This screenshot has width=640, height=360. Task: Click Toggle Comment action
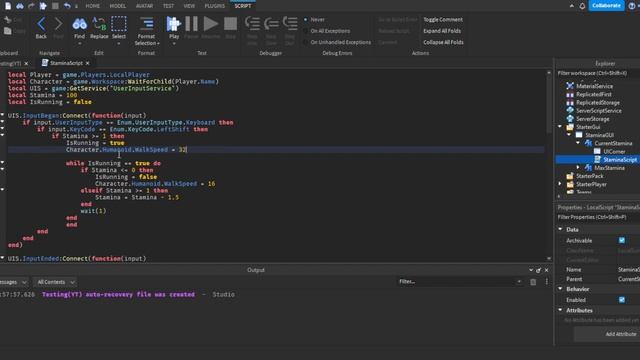tap(443, 20)
